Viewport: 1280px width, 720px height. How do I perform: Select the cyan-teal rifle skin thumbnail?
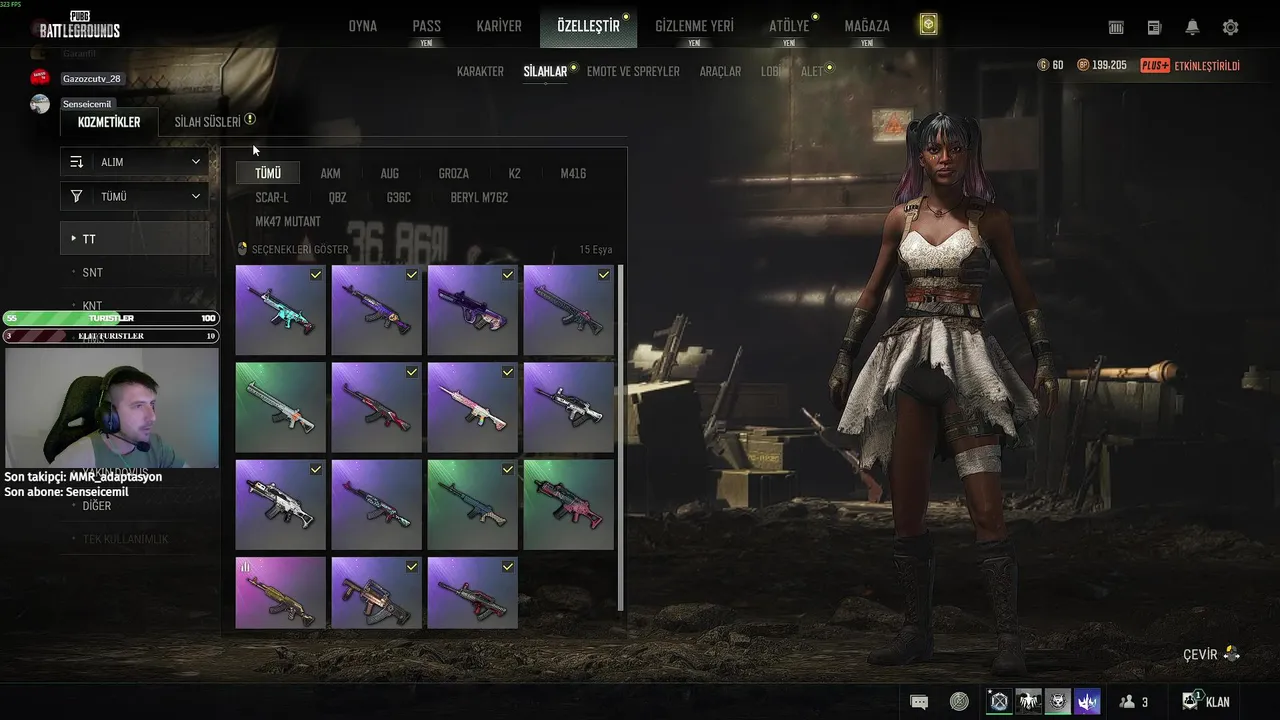click(x=280, y=310)
